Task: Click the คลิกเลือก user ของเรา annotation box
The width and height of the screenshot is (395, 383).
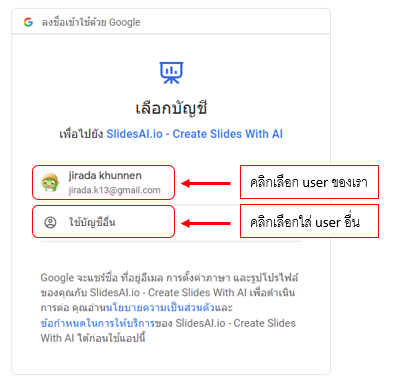Action: pyautogui.click(x=309, y=182)
